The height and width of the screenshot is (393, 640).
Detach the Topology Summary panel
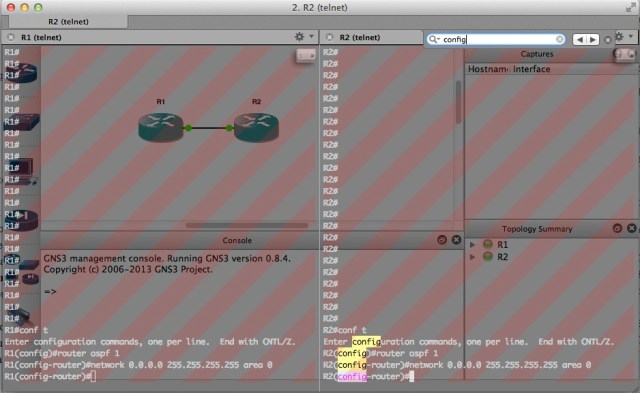pyautogui.click(x=617, y=228)
